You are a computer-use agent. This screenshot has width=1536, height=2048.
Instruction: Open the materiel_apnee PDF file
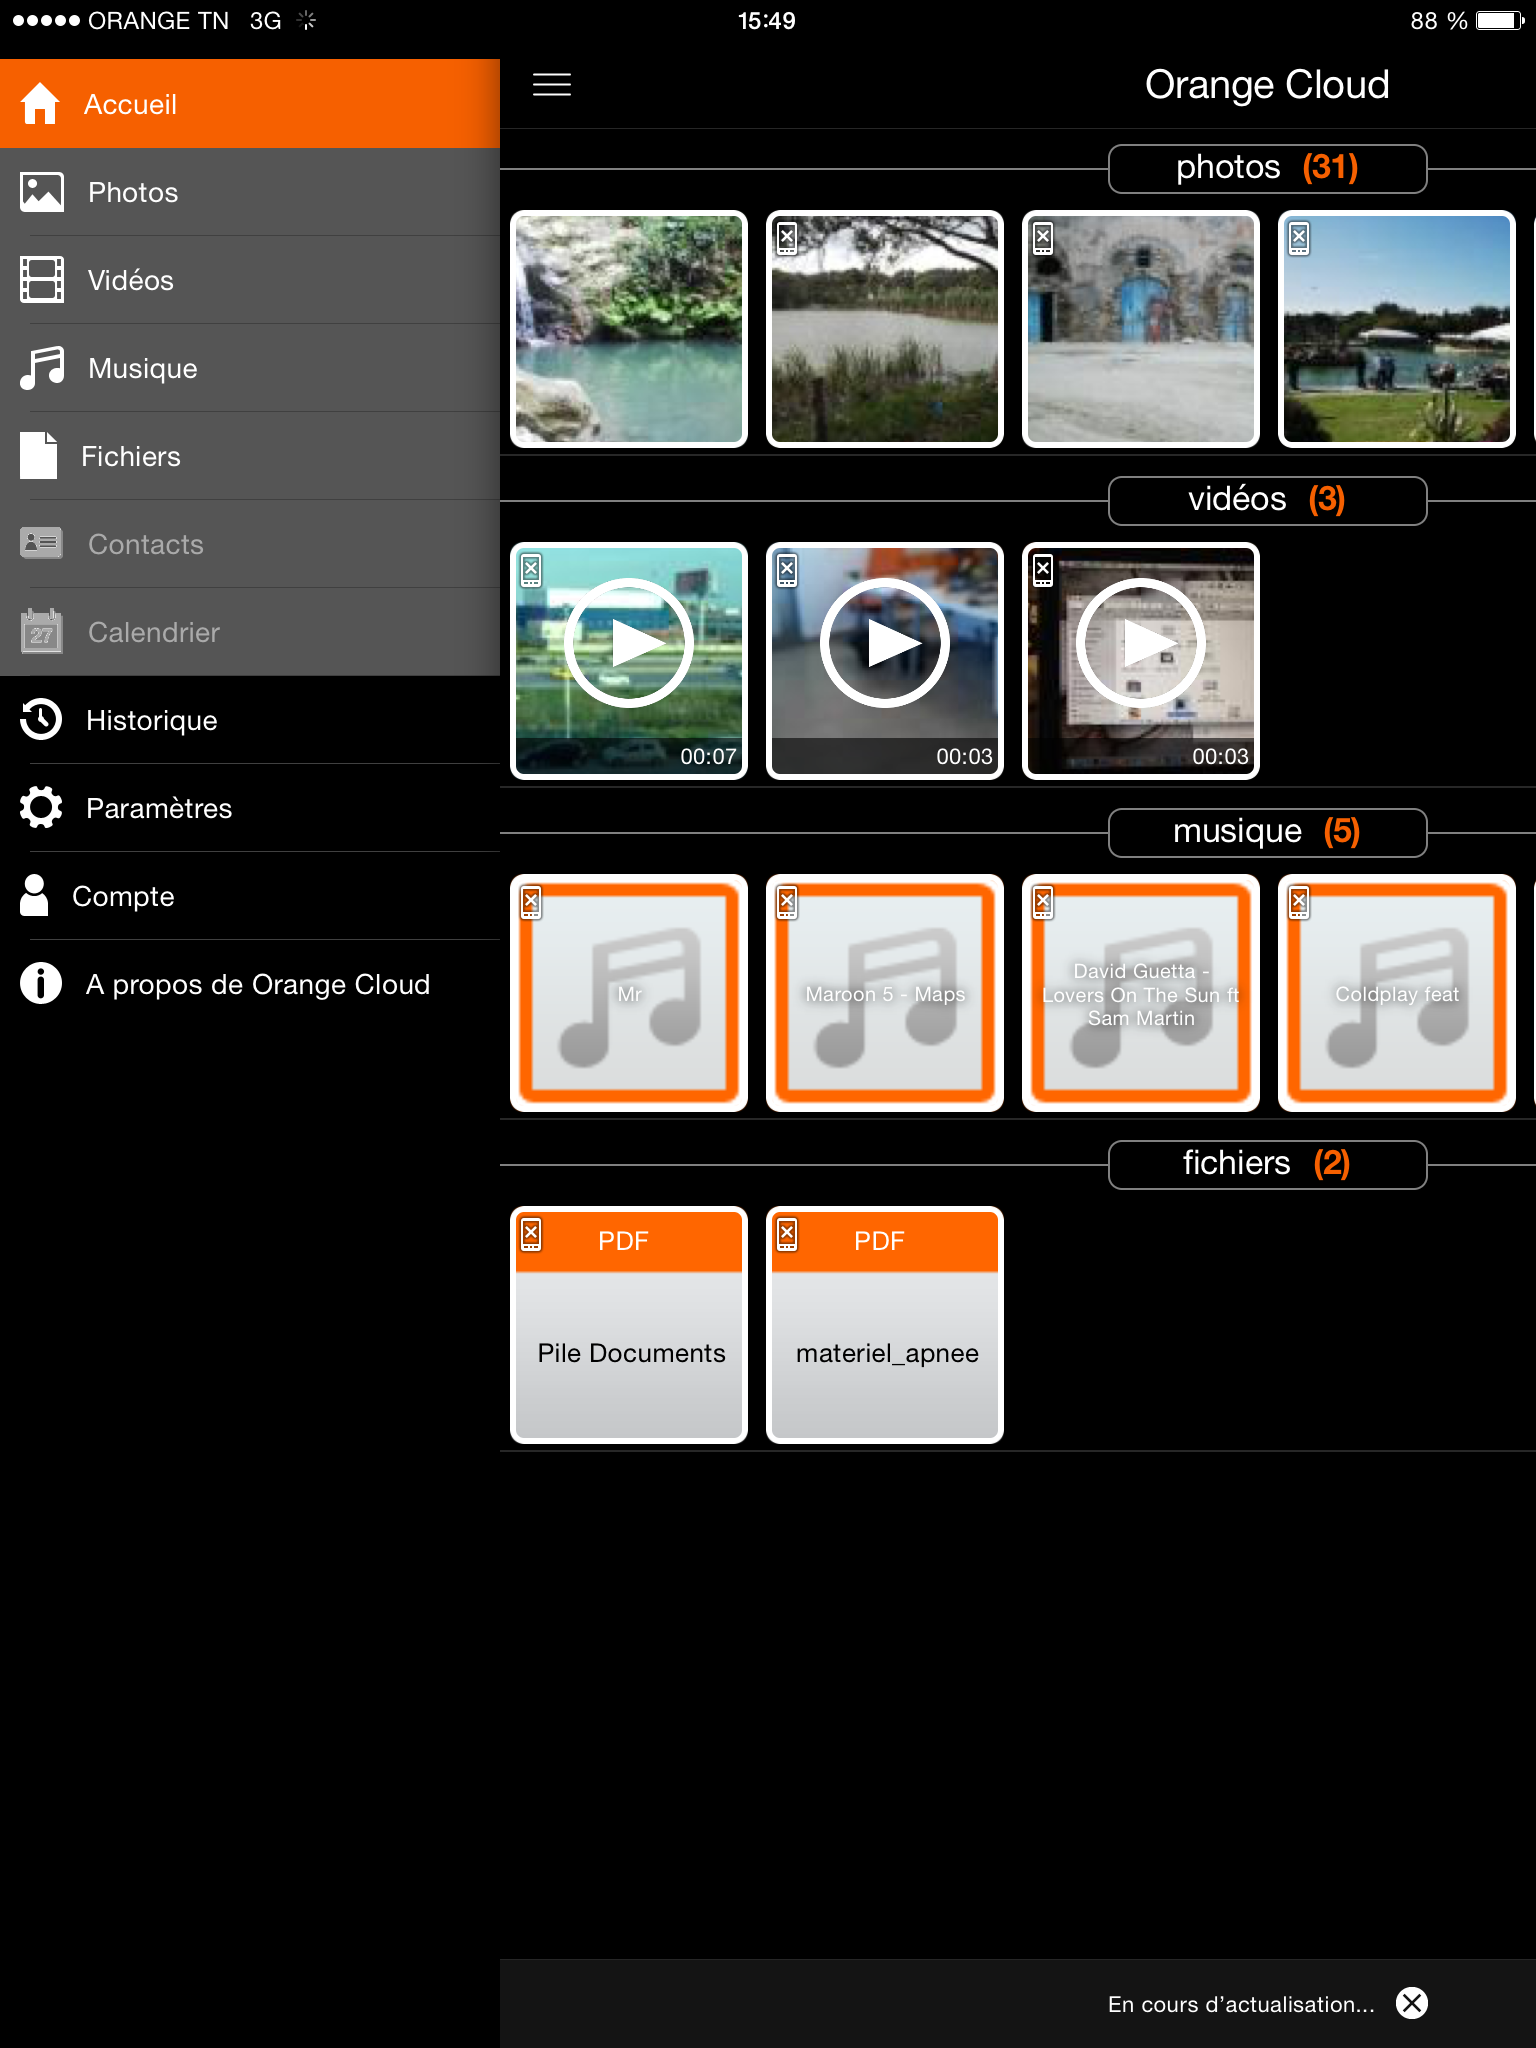tap(885, 1325)
